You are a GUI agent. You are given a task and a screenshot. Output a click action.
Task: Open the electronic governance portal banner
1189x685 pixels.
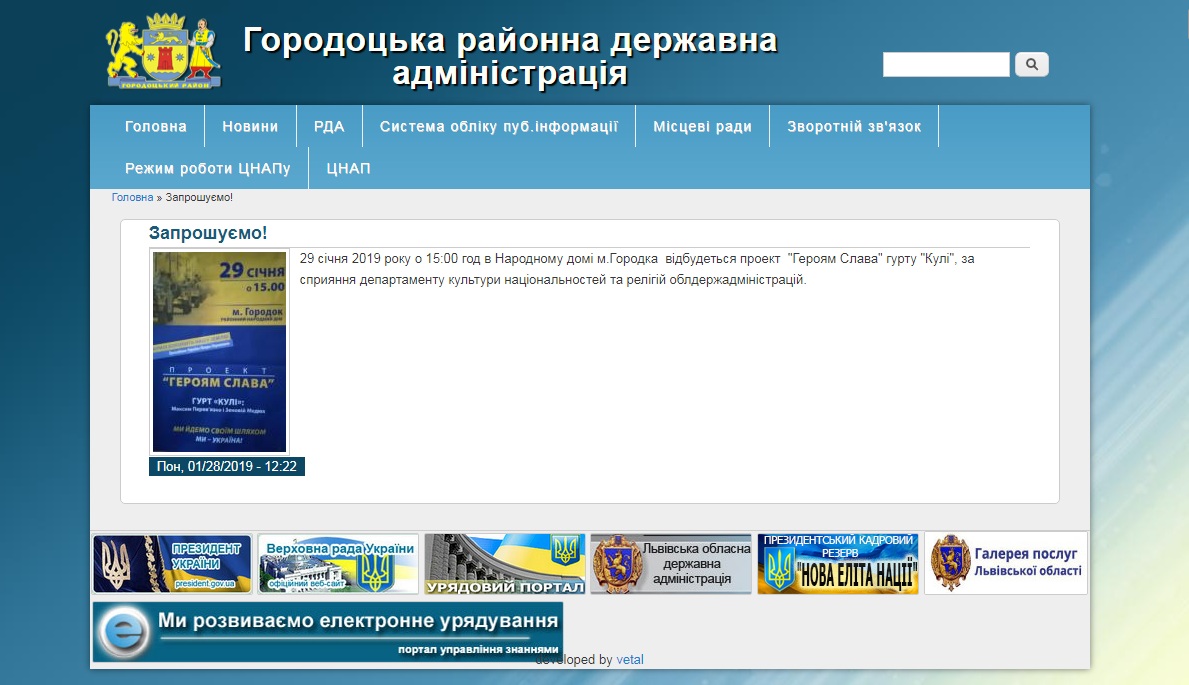(327, 632)
